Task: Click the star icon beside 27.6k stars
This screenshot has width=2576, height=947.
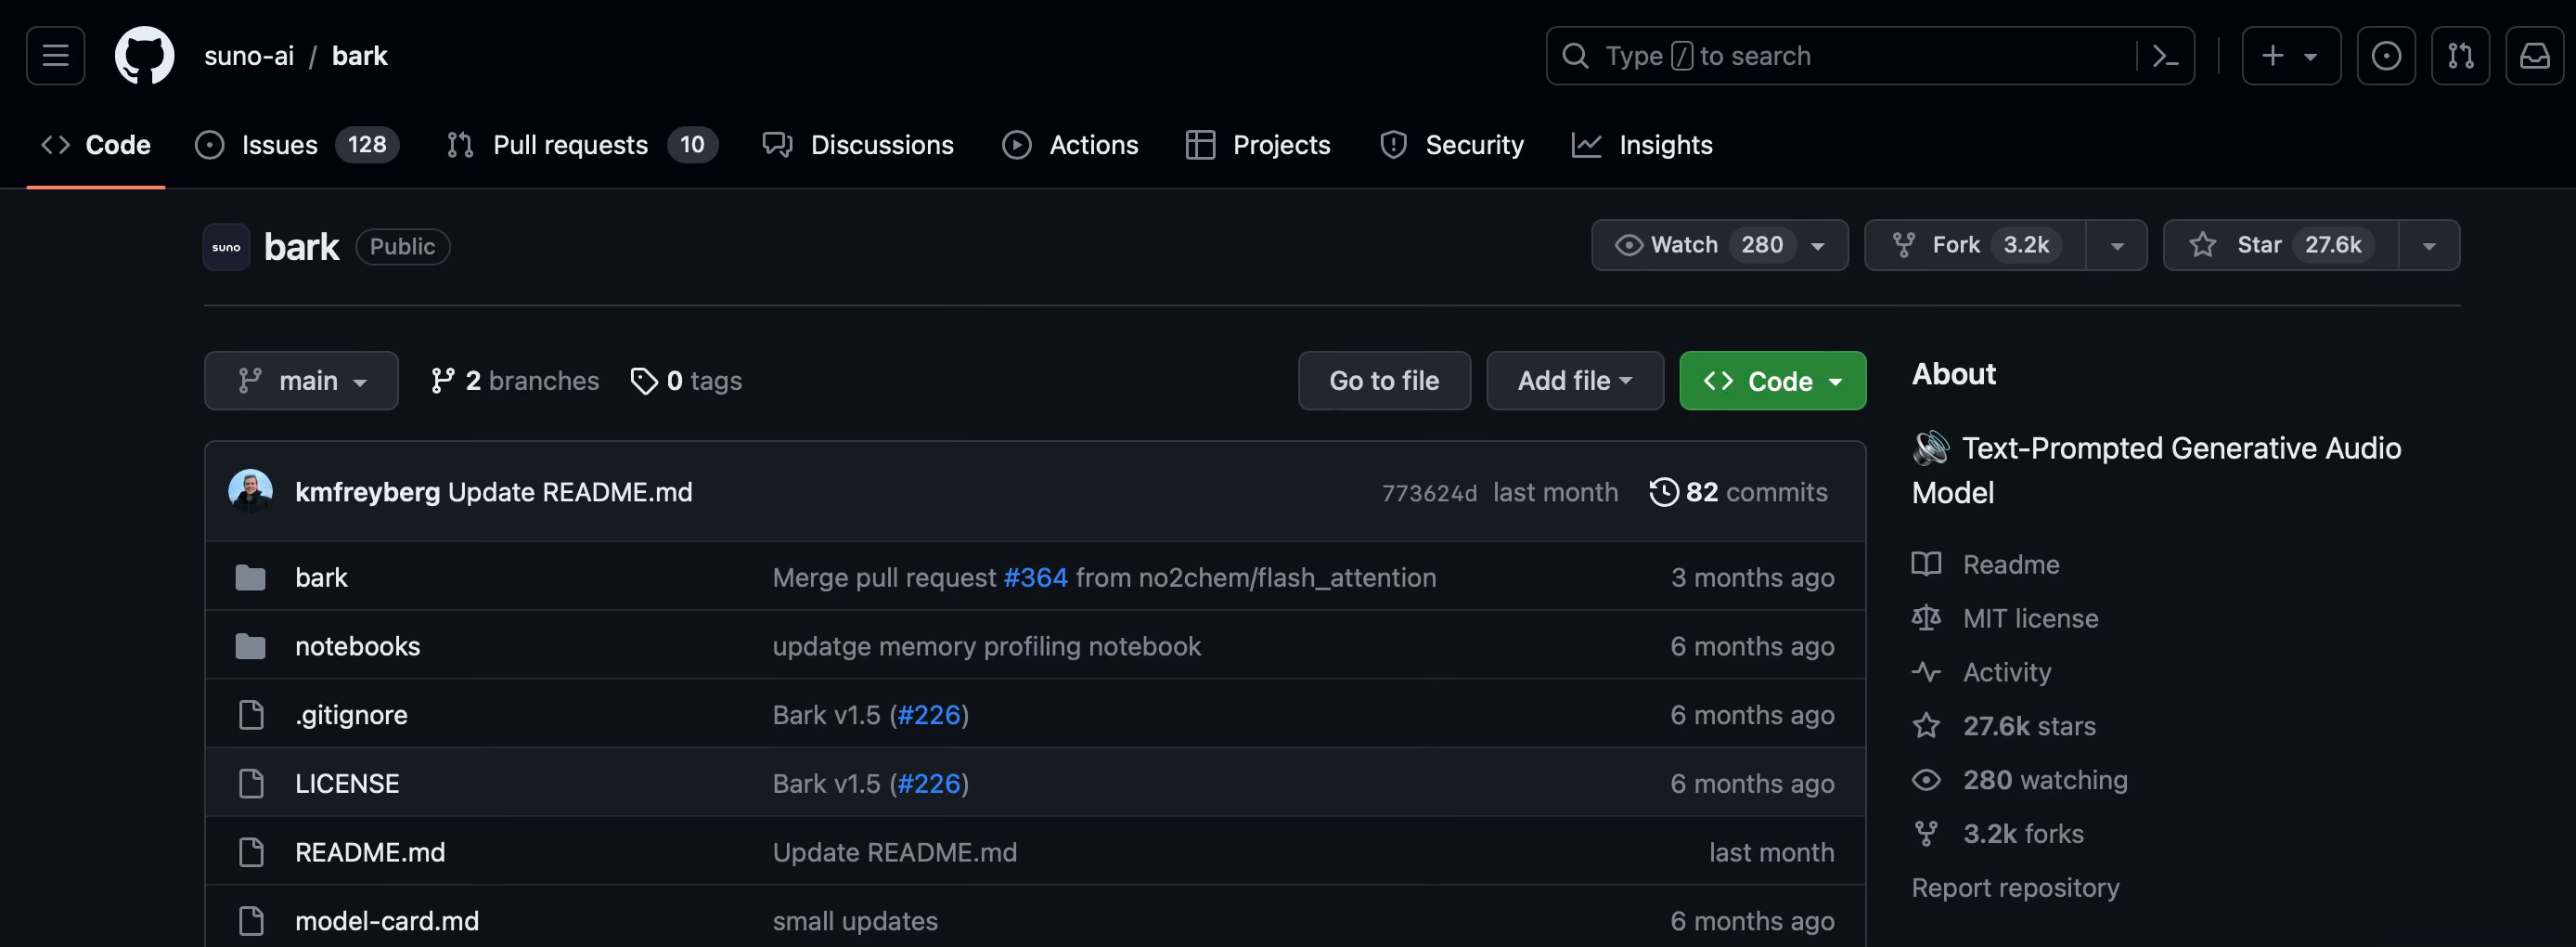Action: pyautogui.click(x=1926, y=726)
